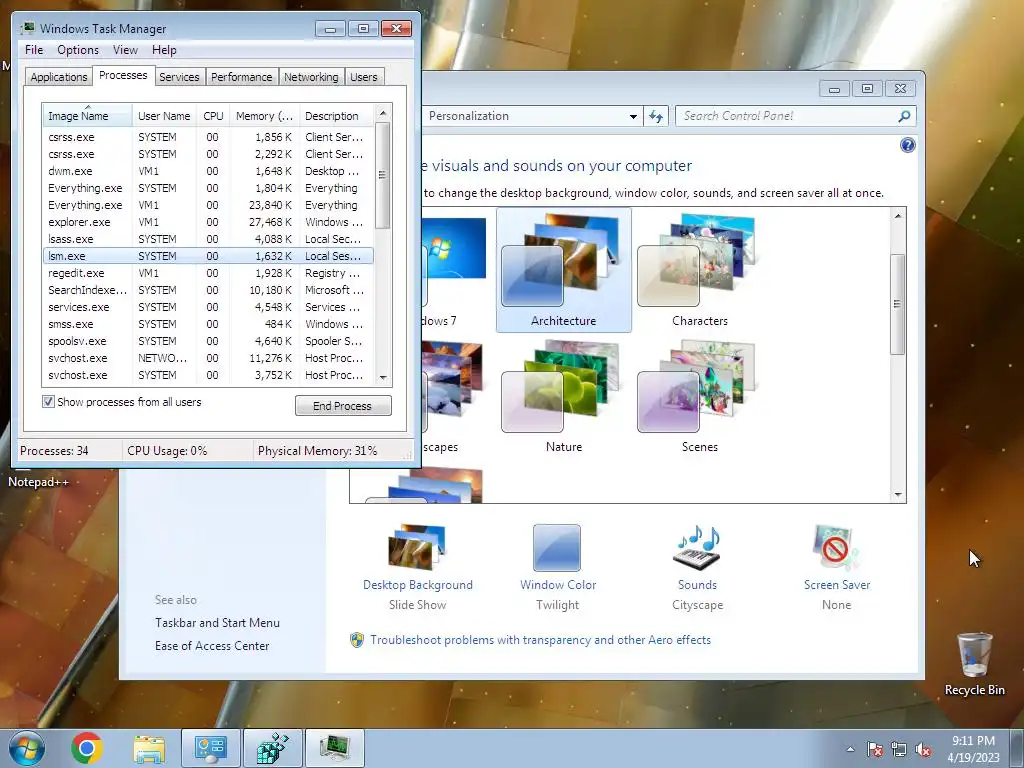Sort processes by Memory column
The width and height of the screenshot is (1024, 768).
264,116
